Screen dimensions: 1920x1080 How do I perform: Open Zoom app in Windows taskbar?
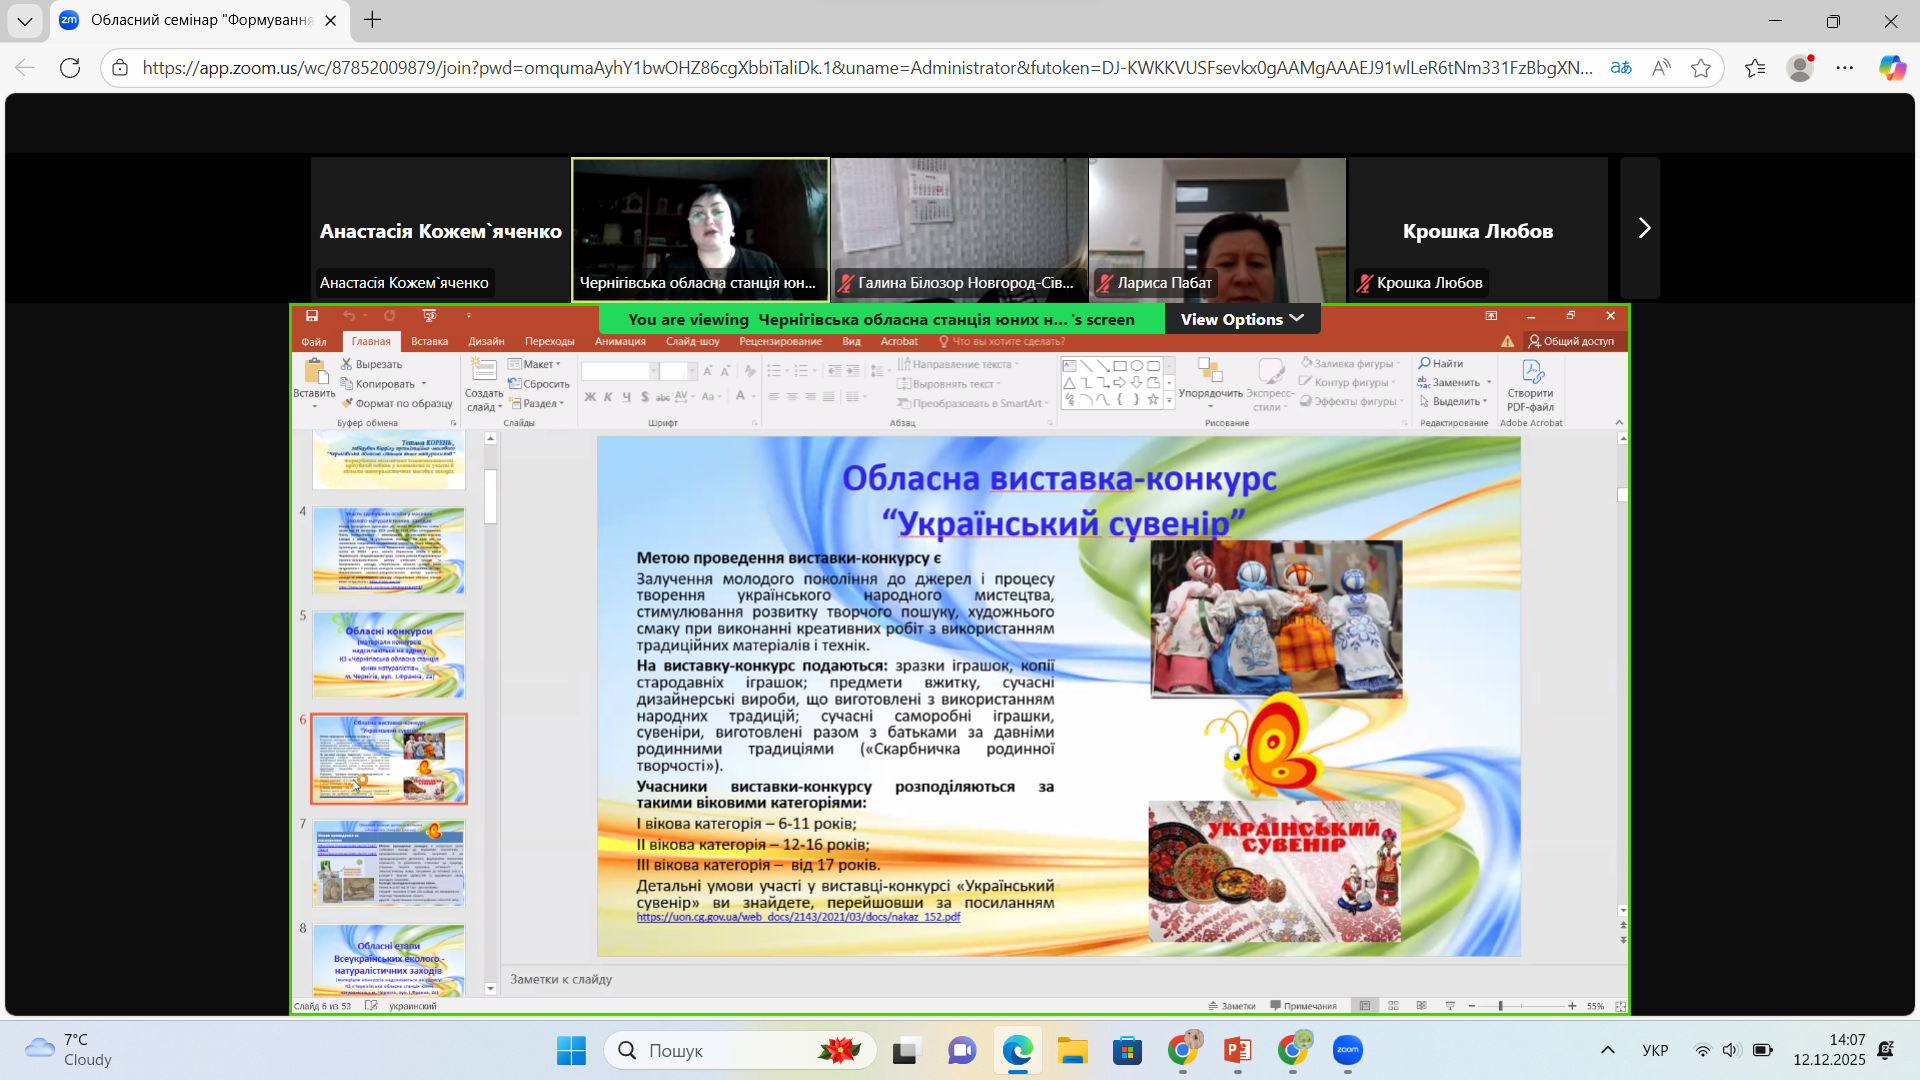click(x=1347, y=1050)
